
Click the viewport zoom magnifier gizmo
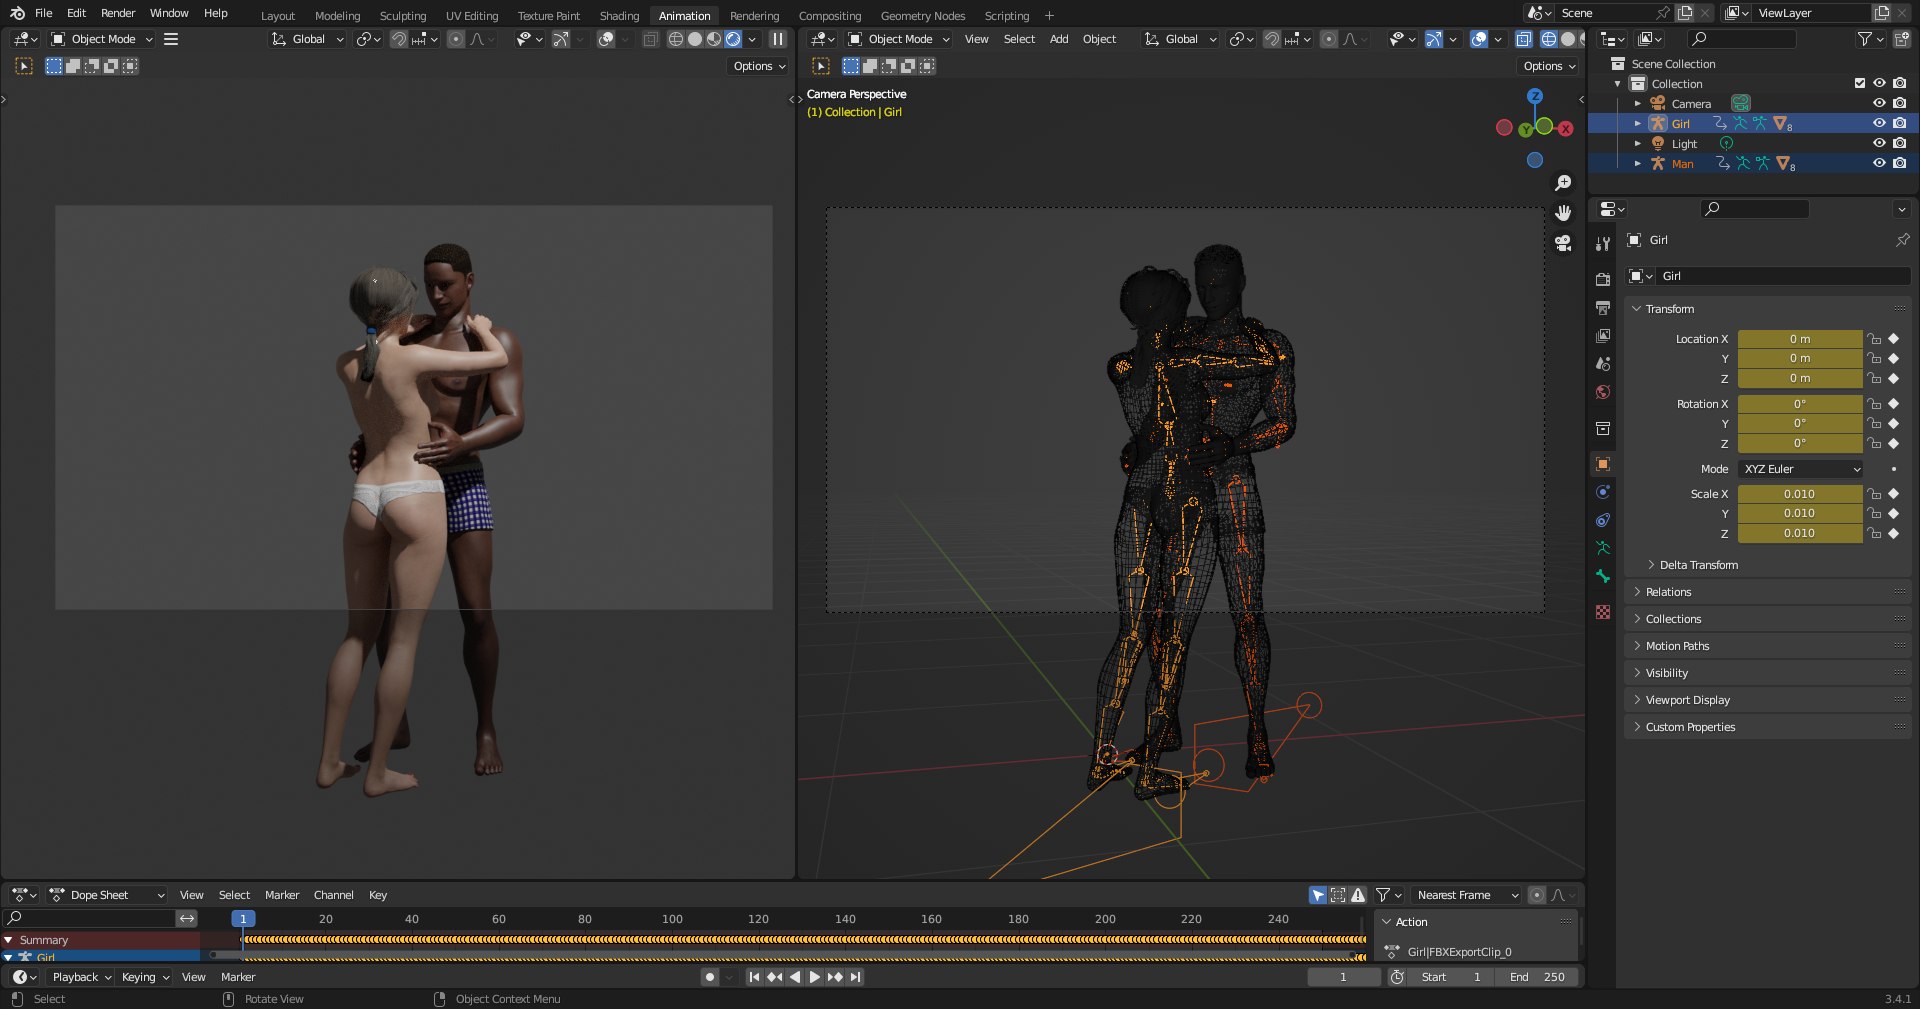tap(1563, 183)
